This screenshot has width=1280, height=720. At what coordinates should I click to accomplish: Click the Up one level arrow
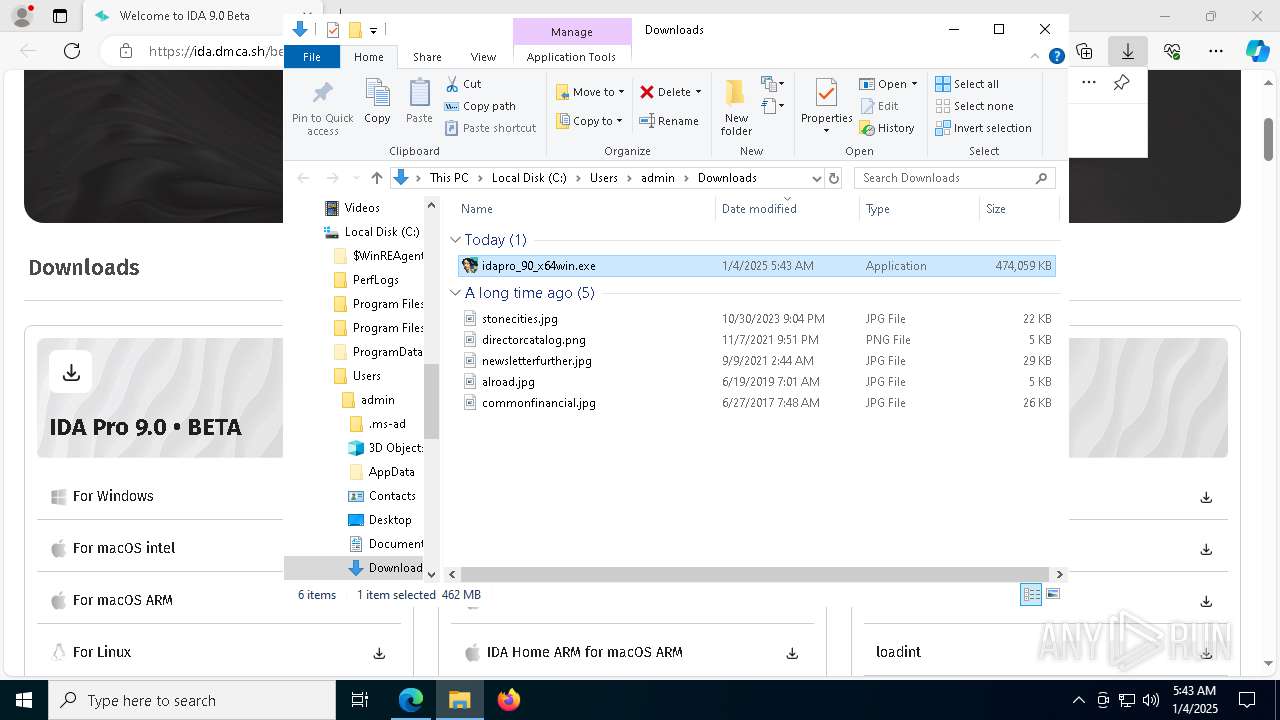tap(376, 178)
